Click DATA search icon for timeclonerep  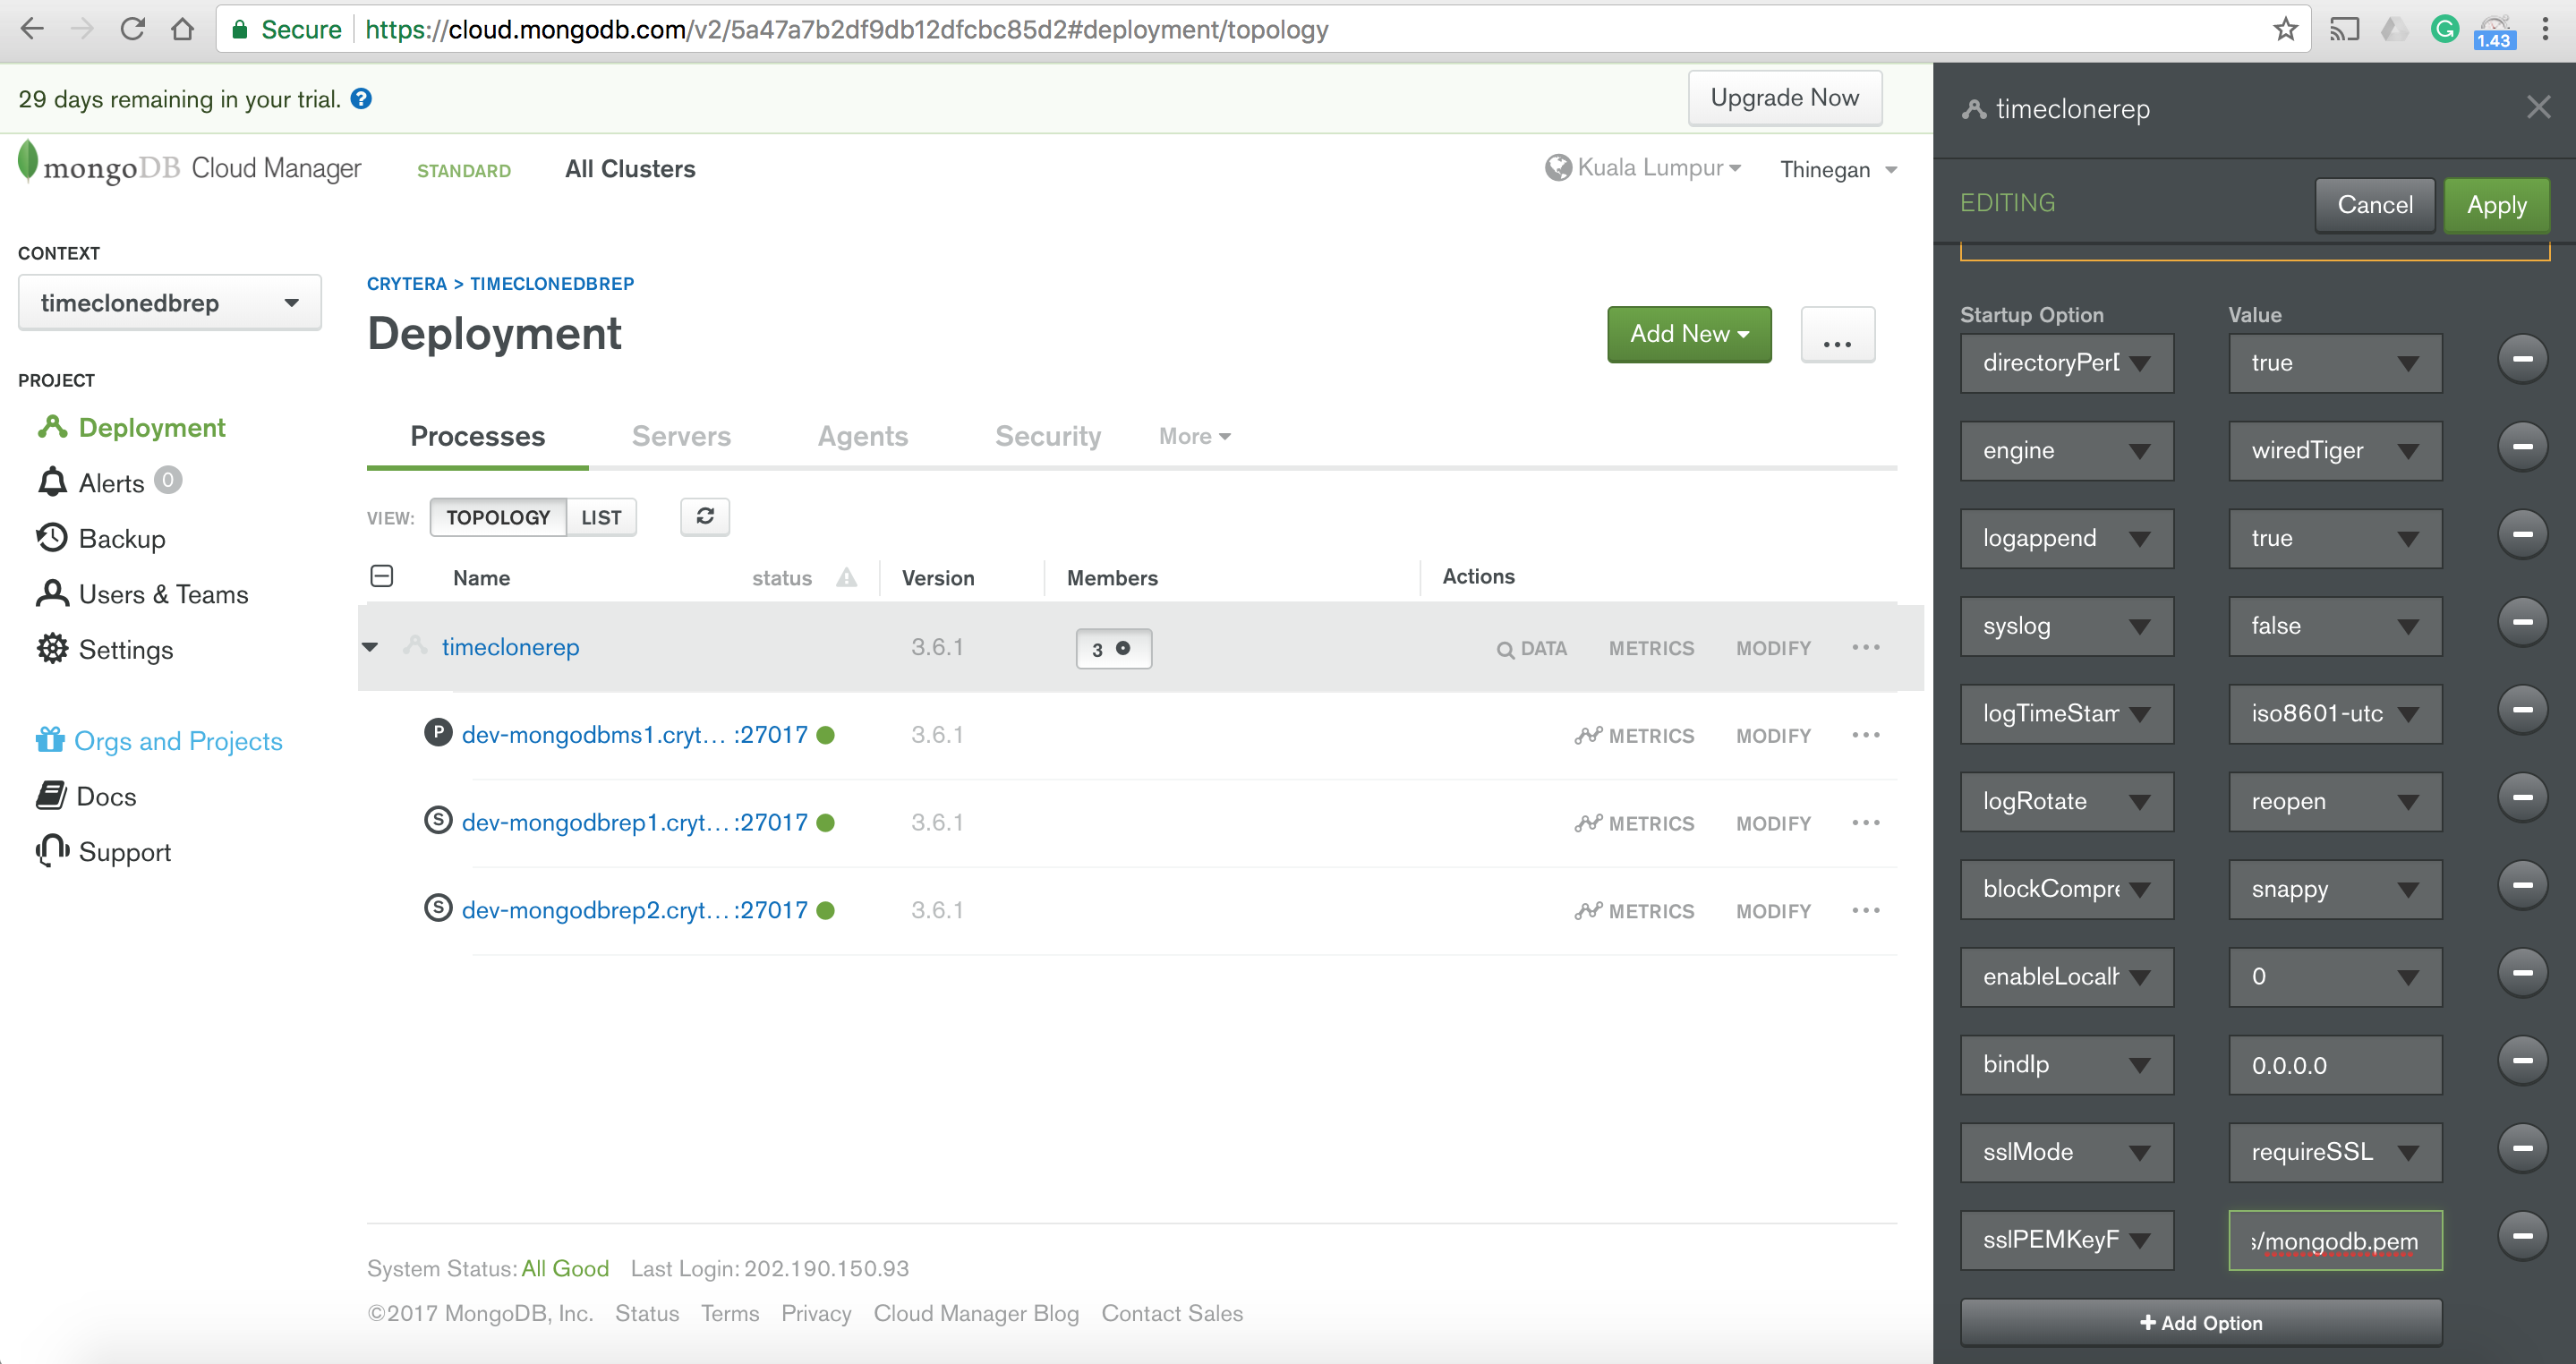click(x=1504, y=649)
